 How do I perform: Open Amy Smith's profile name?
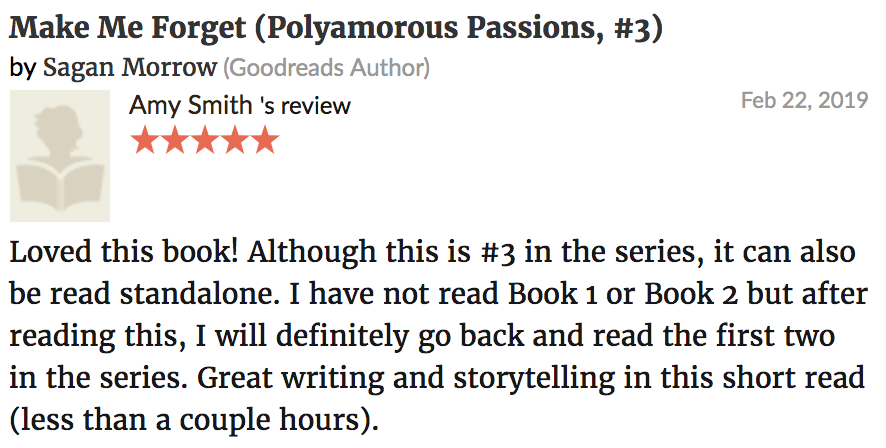[190, 106]
